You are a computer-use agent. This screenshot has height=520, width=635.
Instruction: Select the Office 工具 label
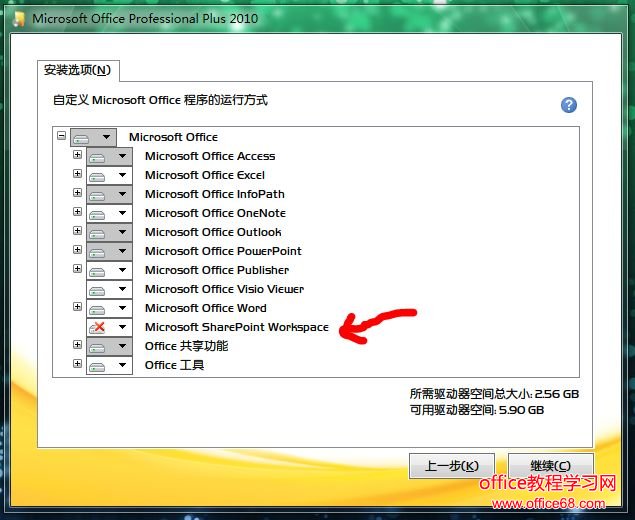174,365
